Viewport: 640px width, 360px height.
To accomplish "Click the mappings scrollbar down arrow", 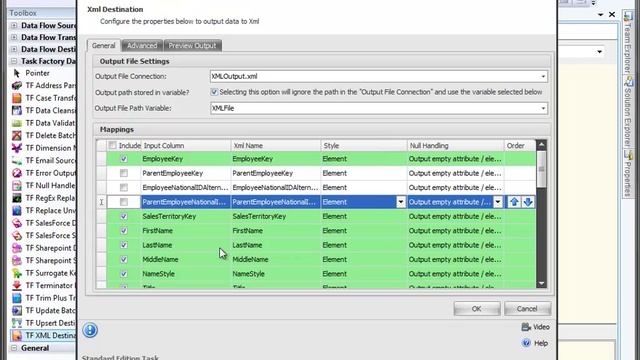I will [541, 283].
